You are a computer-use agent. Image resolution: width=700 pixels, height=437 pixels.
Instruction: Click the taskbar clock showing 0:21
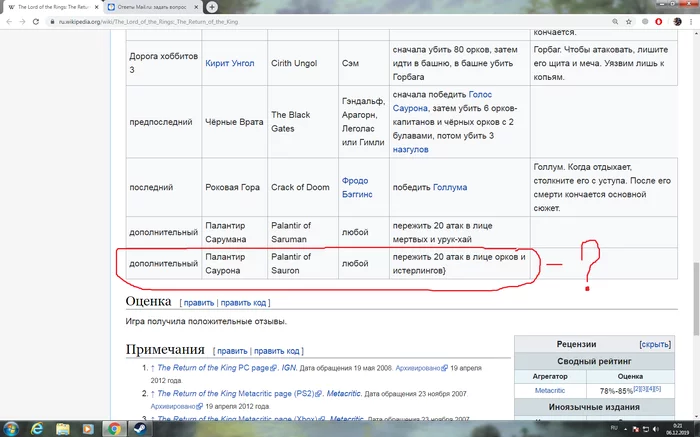coord(677,429)
